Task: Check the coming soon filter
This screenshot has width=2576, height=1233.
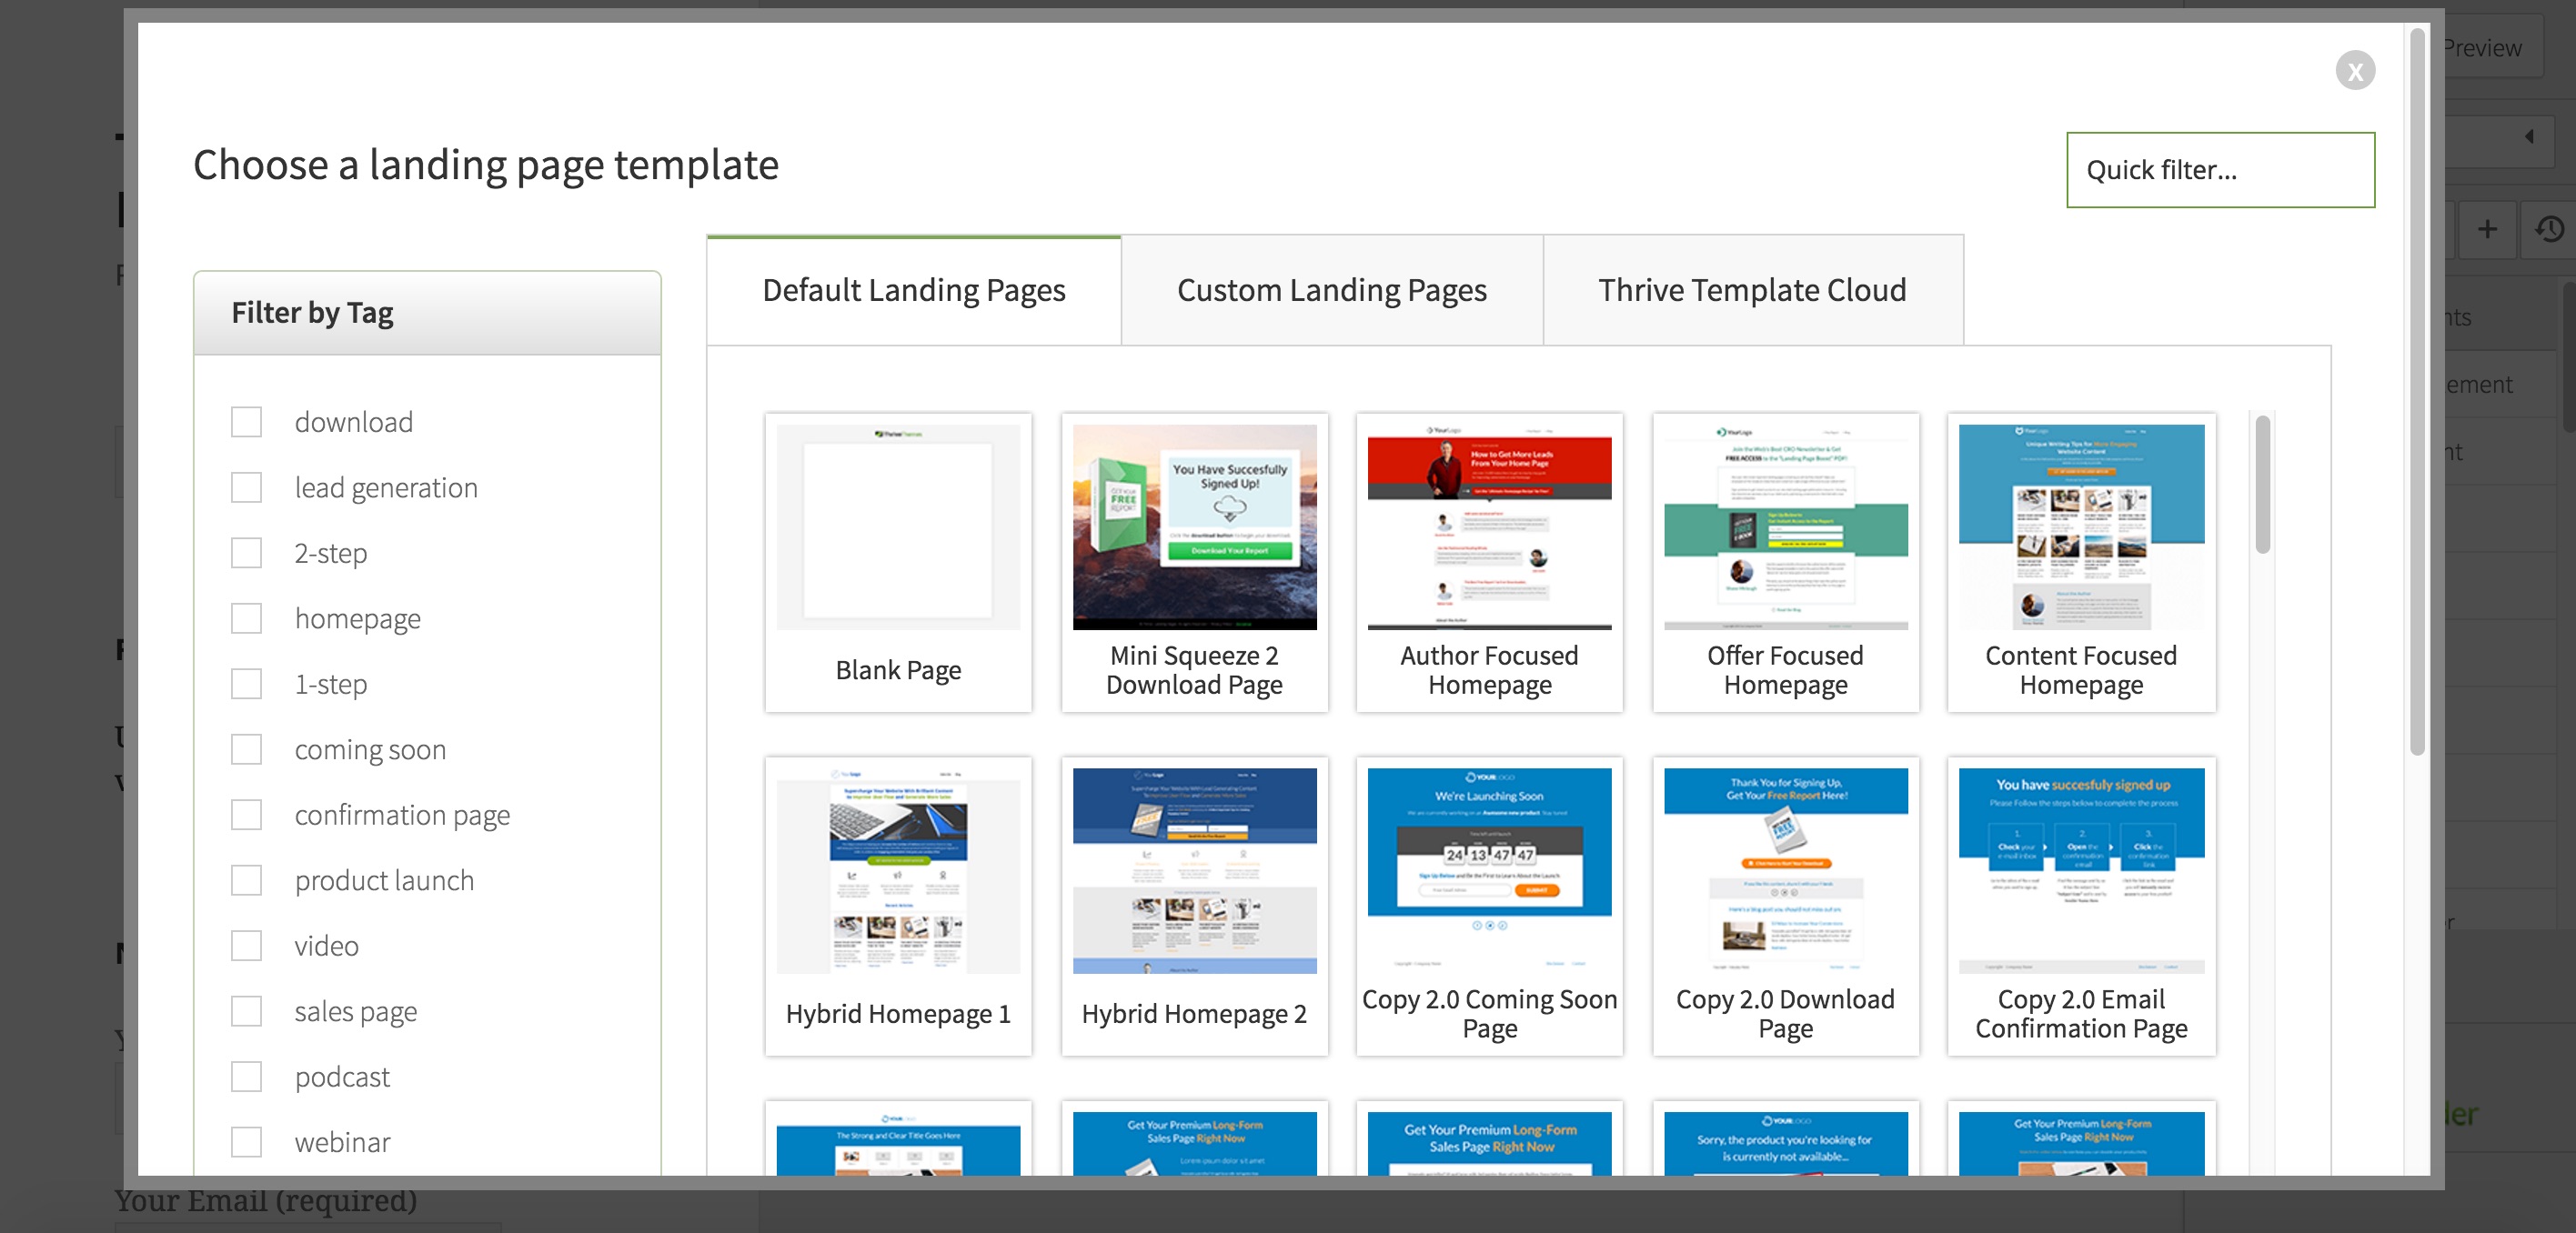Action: pos(246,749)
